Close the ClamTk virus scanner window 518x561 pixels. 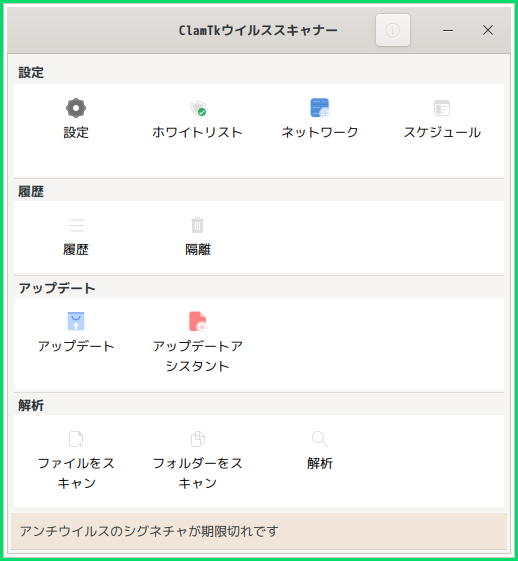click(x=488, y=30)
